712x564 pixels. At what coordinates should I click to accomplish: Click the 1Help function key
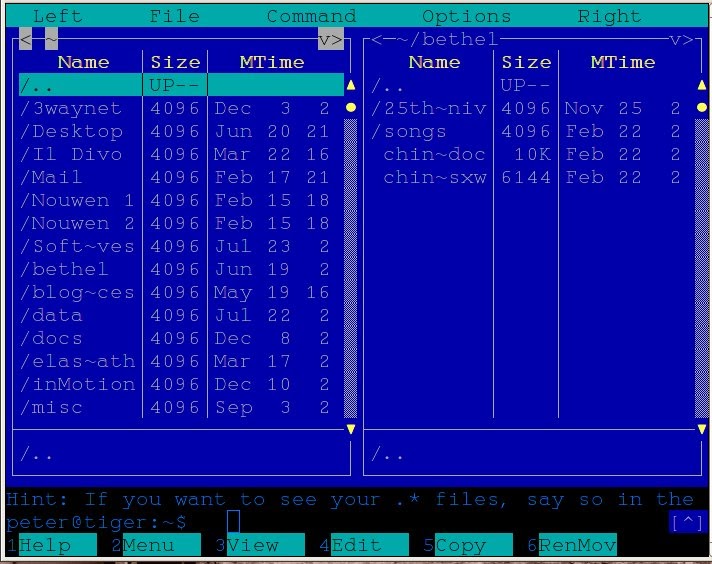click(x=52, y=545)
